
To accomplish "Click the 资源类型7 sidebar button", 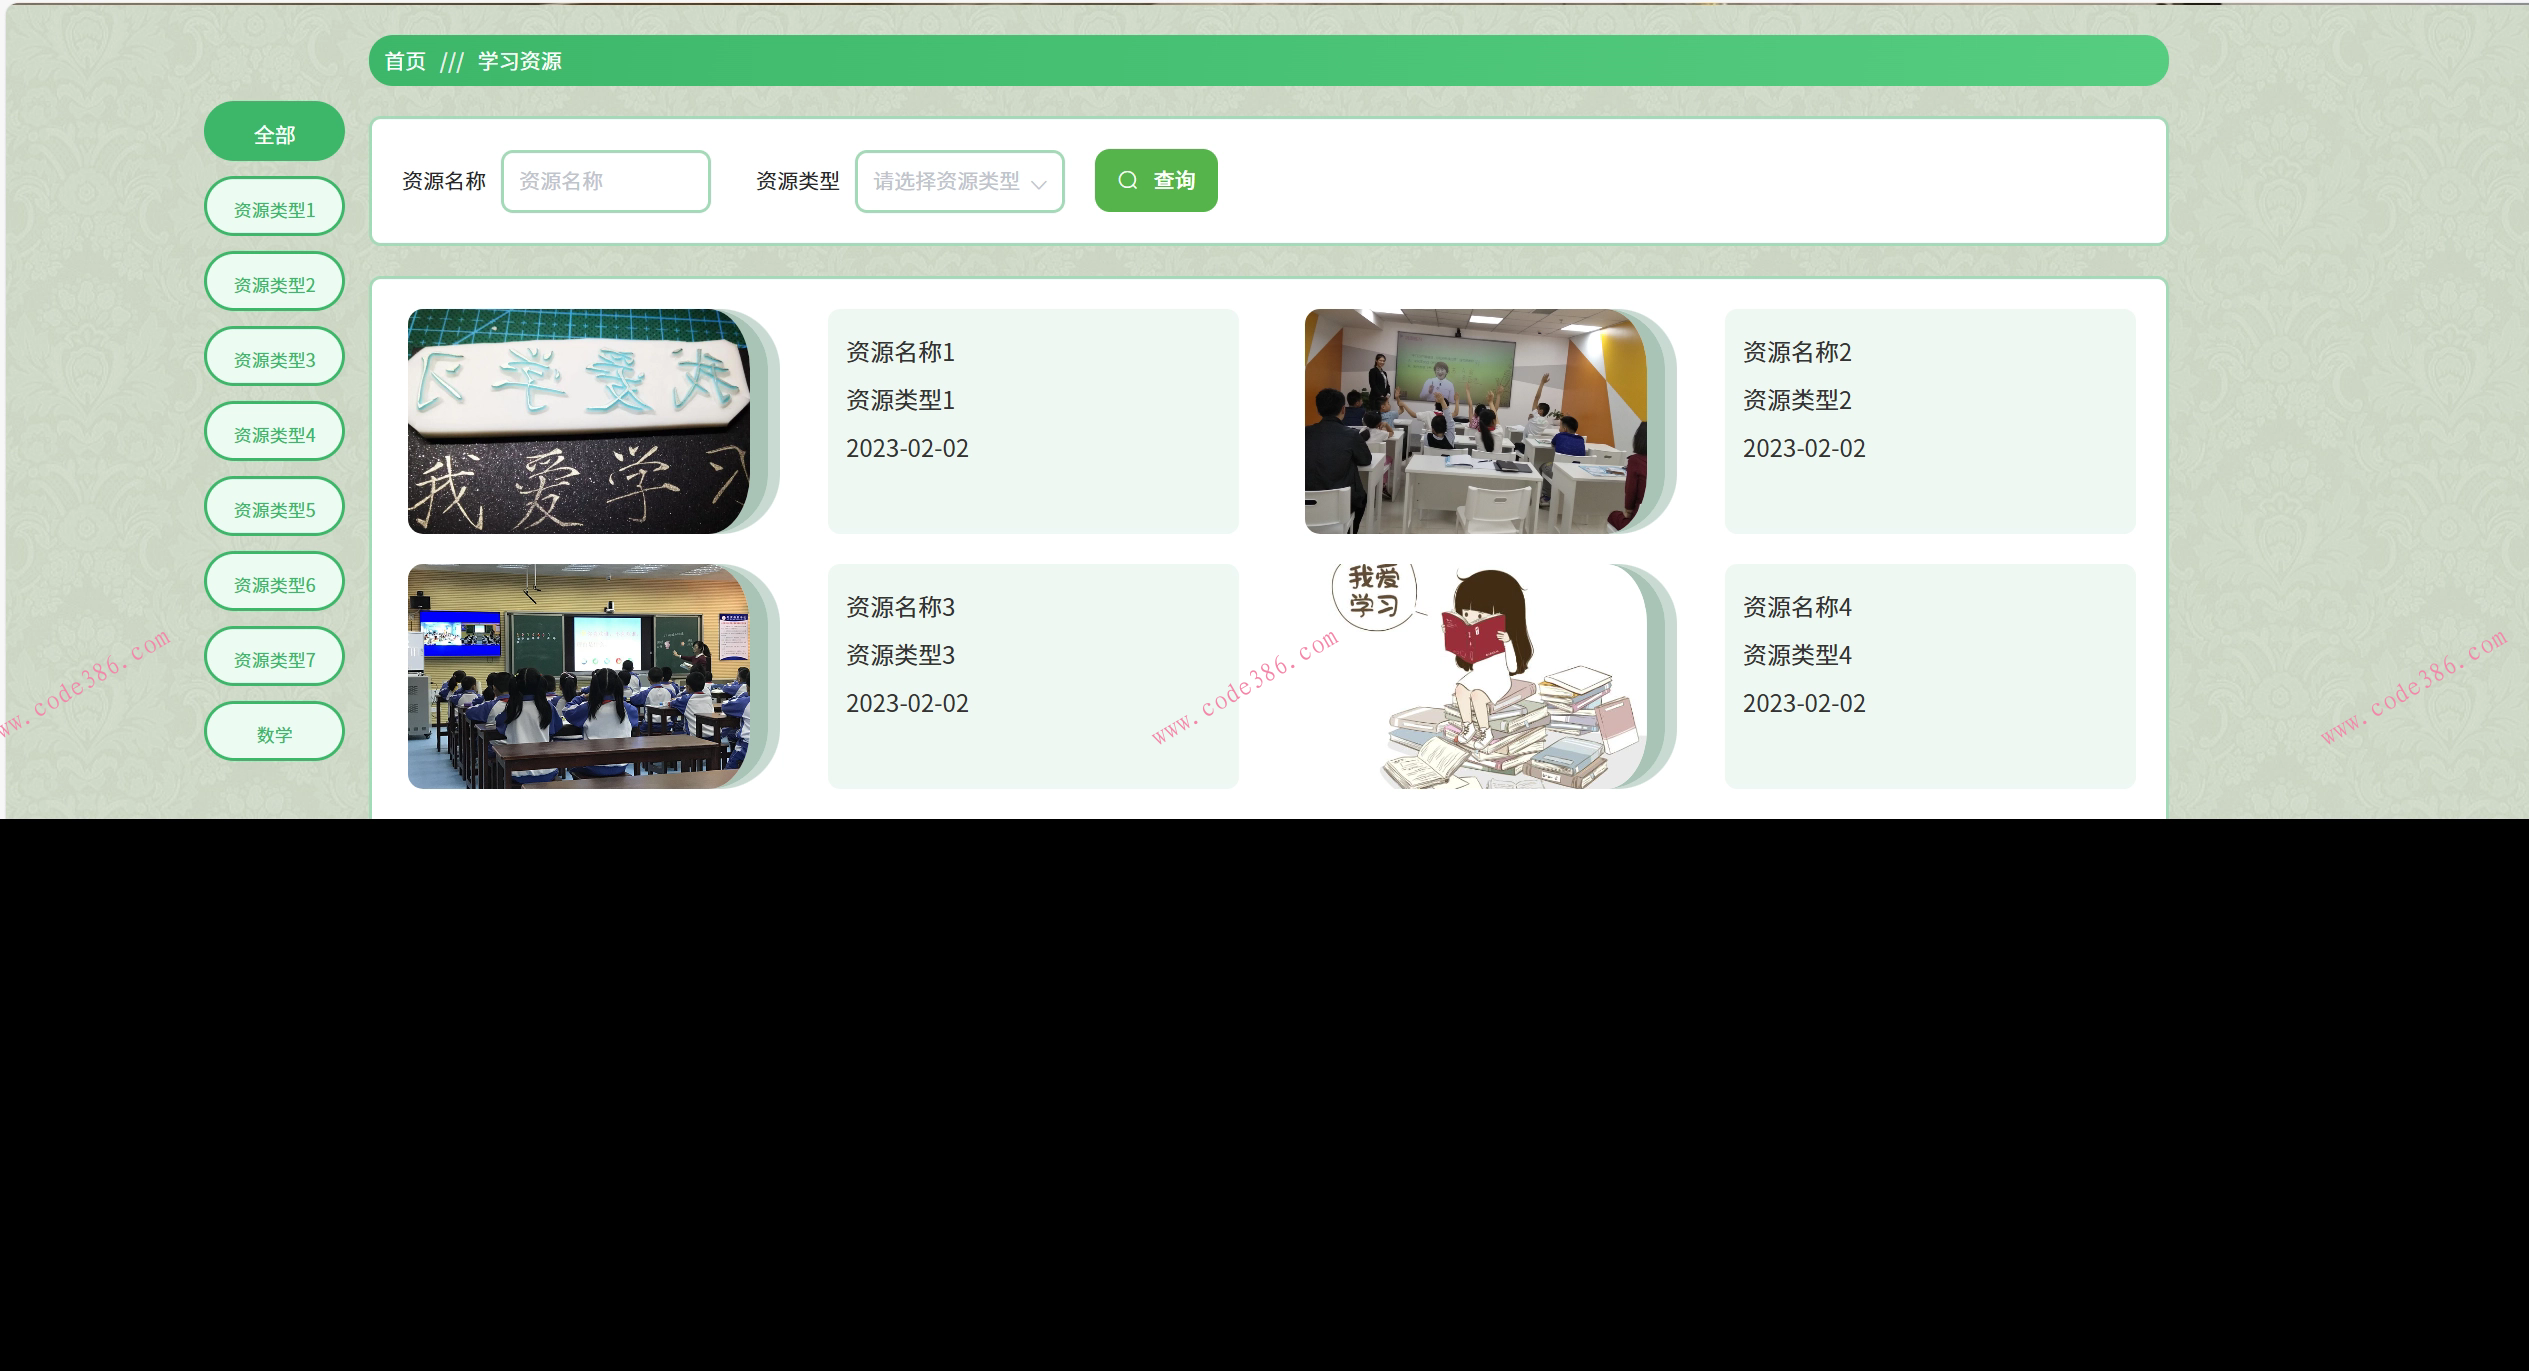I will [273, 656].
